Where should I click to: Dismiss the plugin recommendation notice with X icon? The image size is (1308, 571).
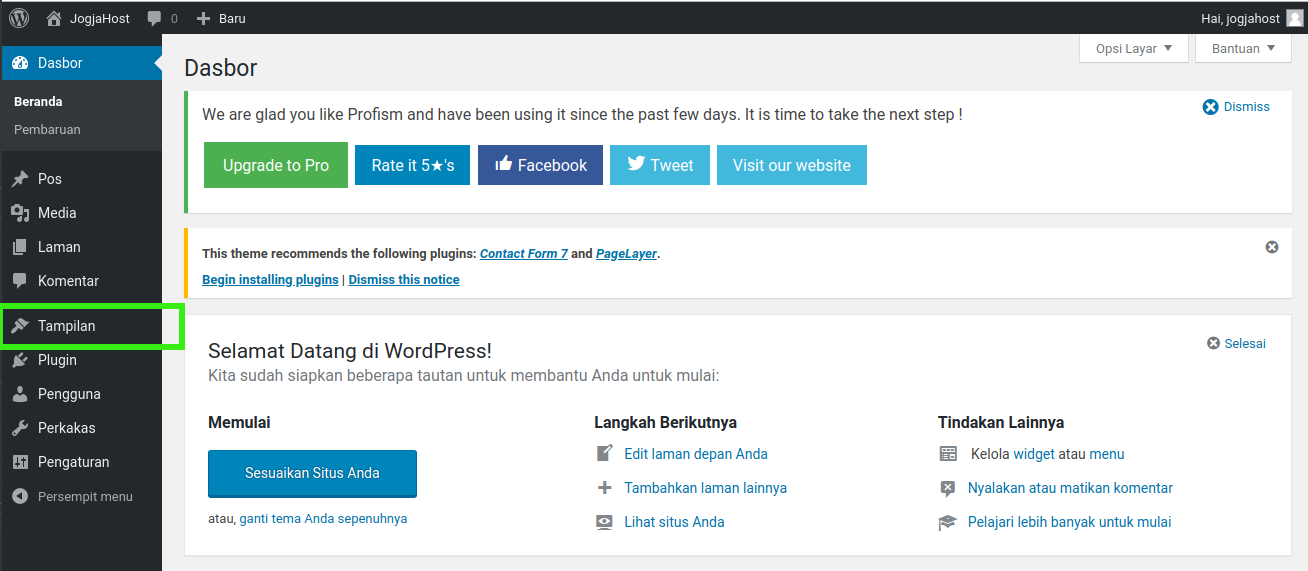click(1272, 247)
